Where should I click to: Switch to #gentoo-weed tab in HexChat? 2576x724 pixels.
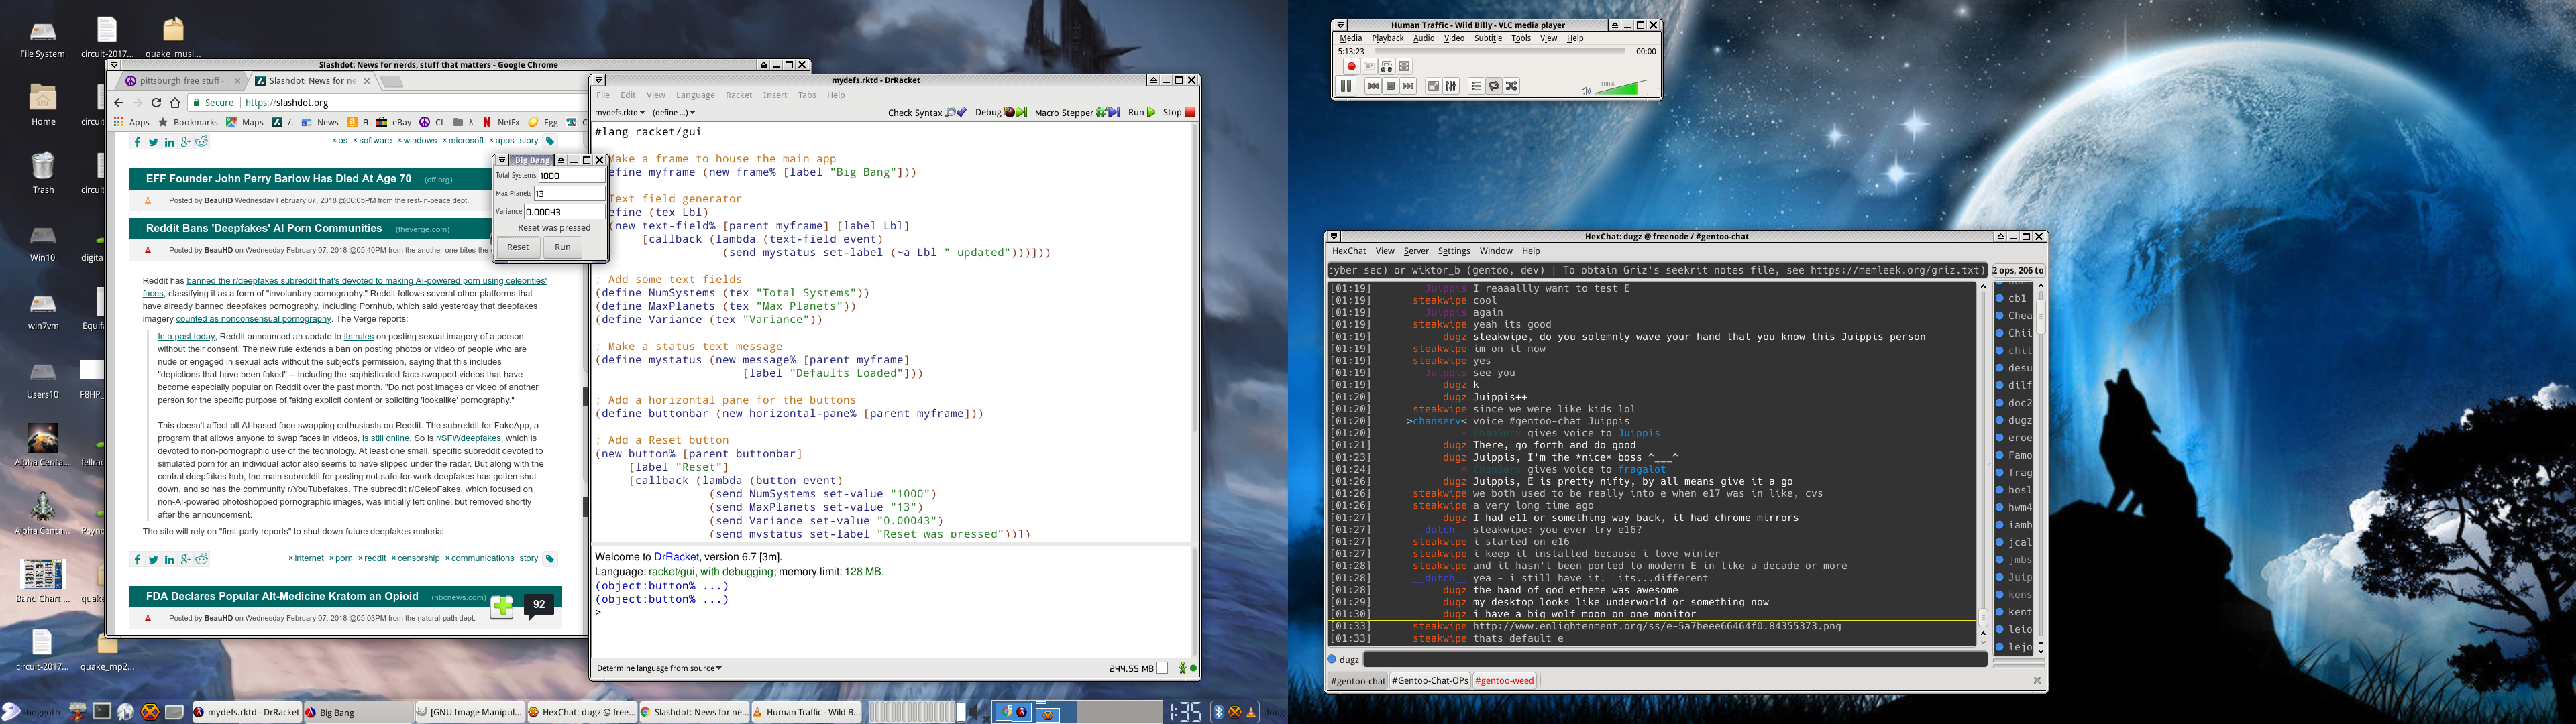pos(1504,681)
